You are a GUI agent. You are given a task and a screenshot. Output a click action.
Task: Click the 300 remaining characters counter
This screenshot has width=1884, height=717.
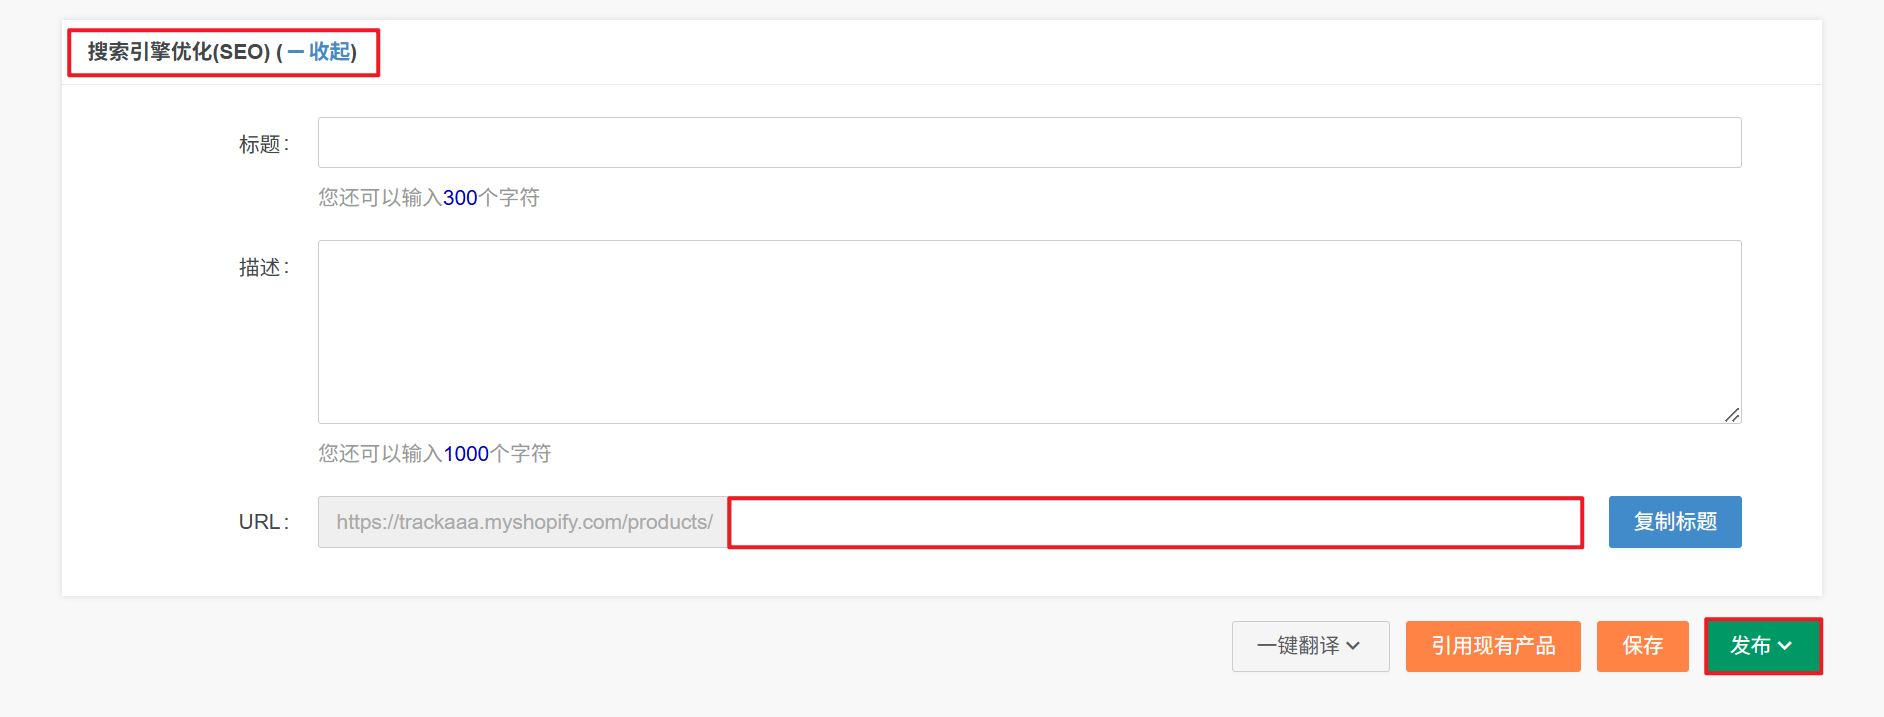460,198
